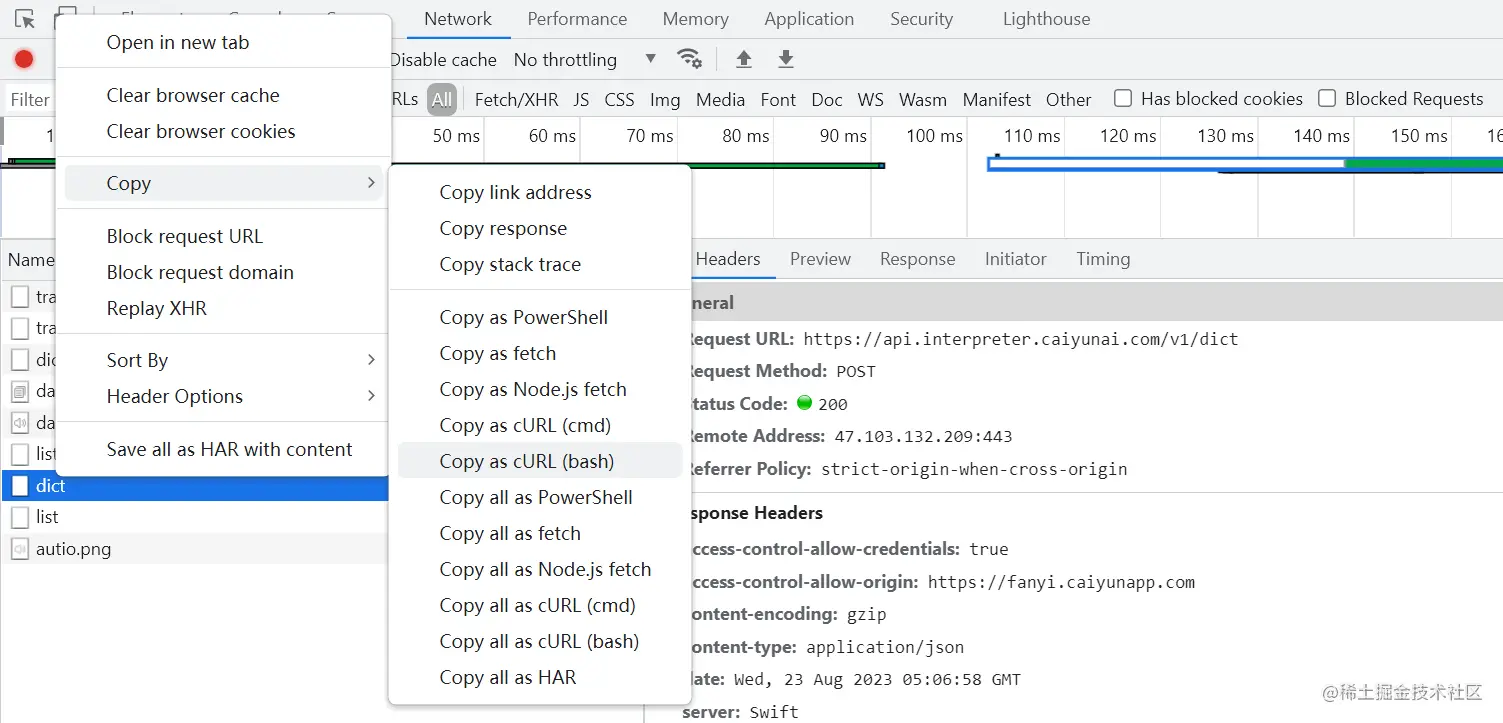
Task: Select Copy as cURL (cmd)
Action: (540, 425)
